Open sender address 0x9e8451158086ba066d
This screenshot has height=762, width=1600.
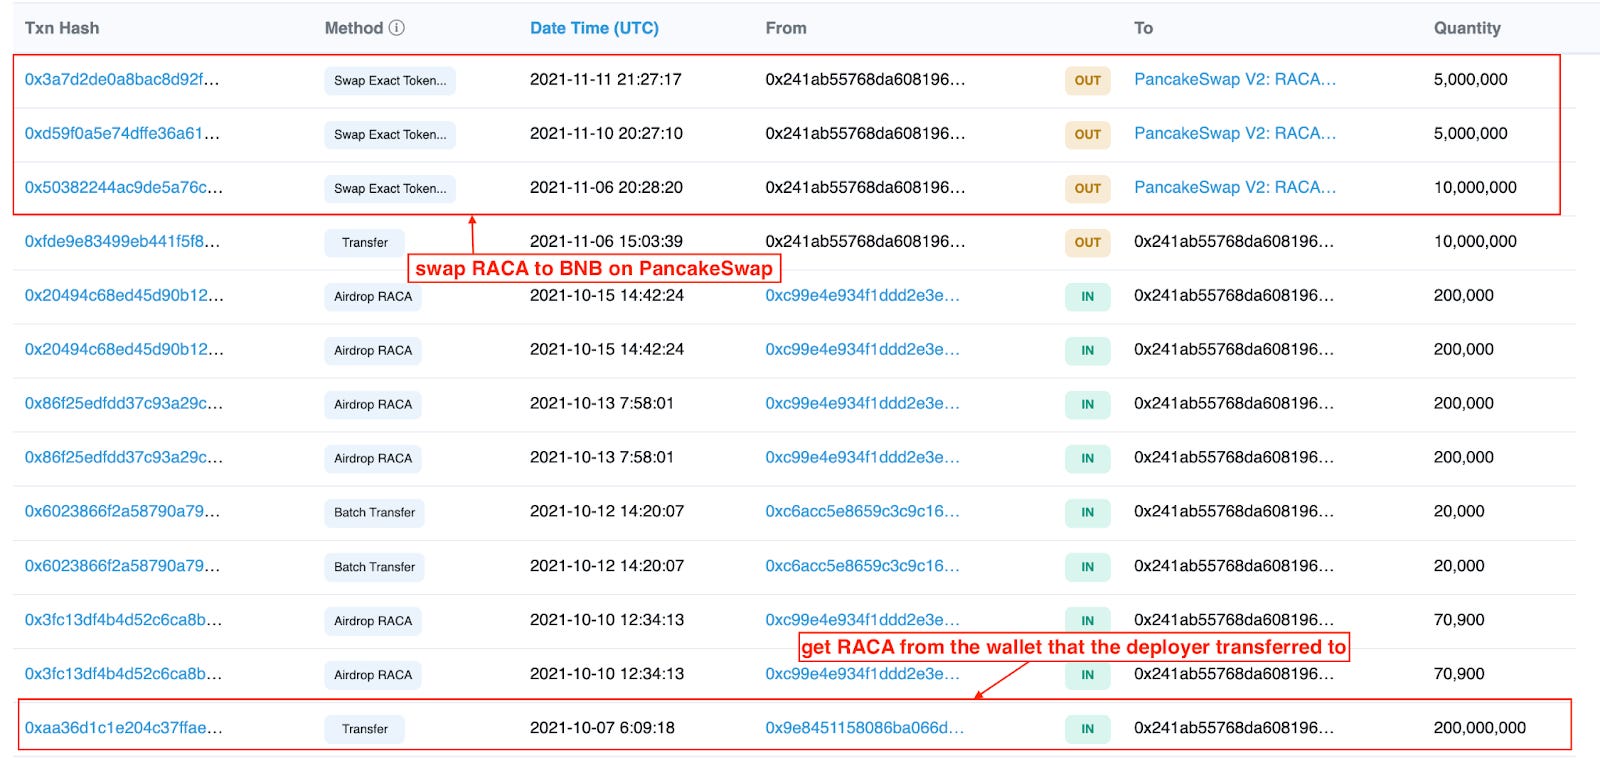[x=865, y=728]
